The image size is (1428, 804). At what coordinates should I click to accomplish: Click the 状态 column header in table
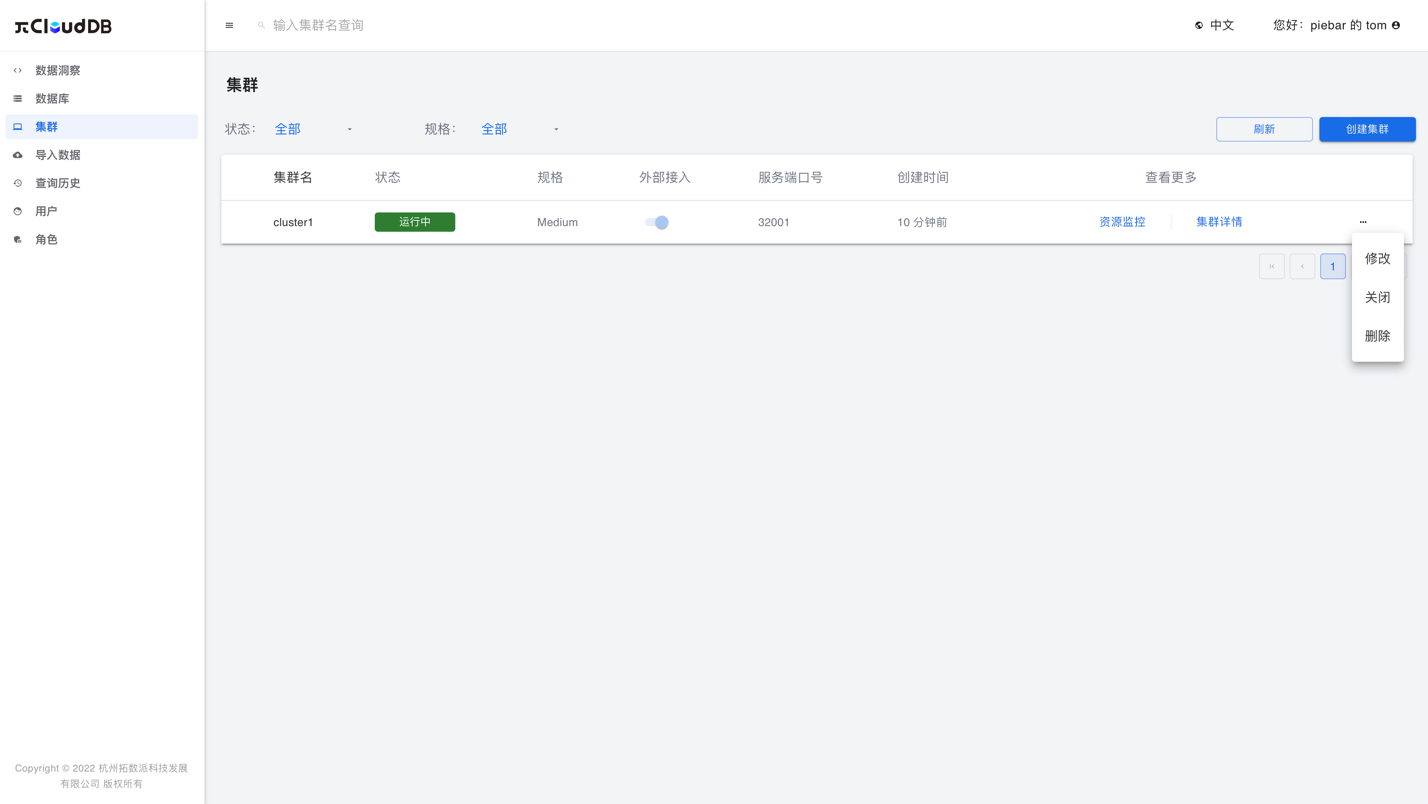pyautogui.click(x=388, y=177)
